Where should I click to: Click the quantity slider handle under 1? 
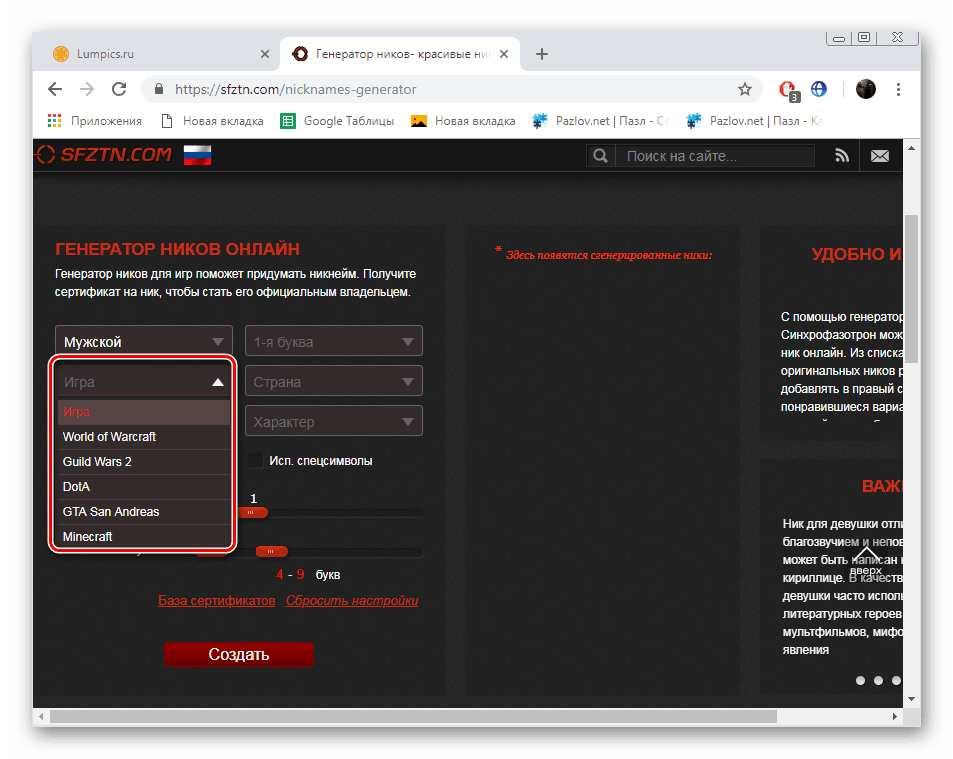[253, 512]
